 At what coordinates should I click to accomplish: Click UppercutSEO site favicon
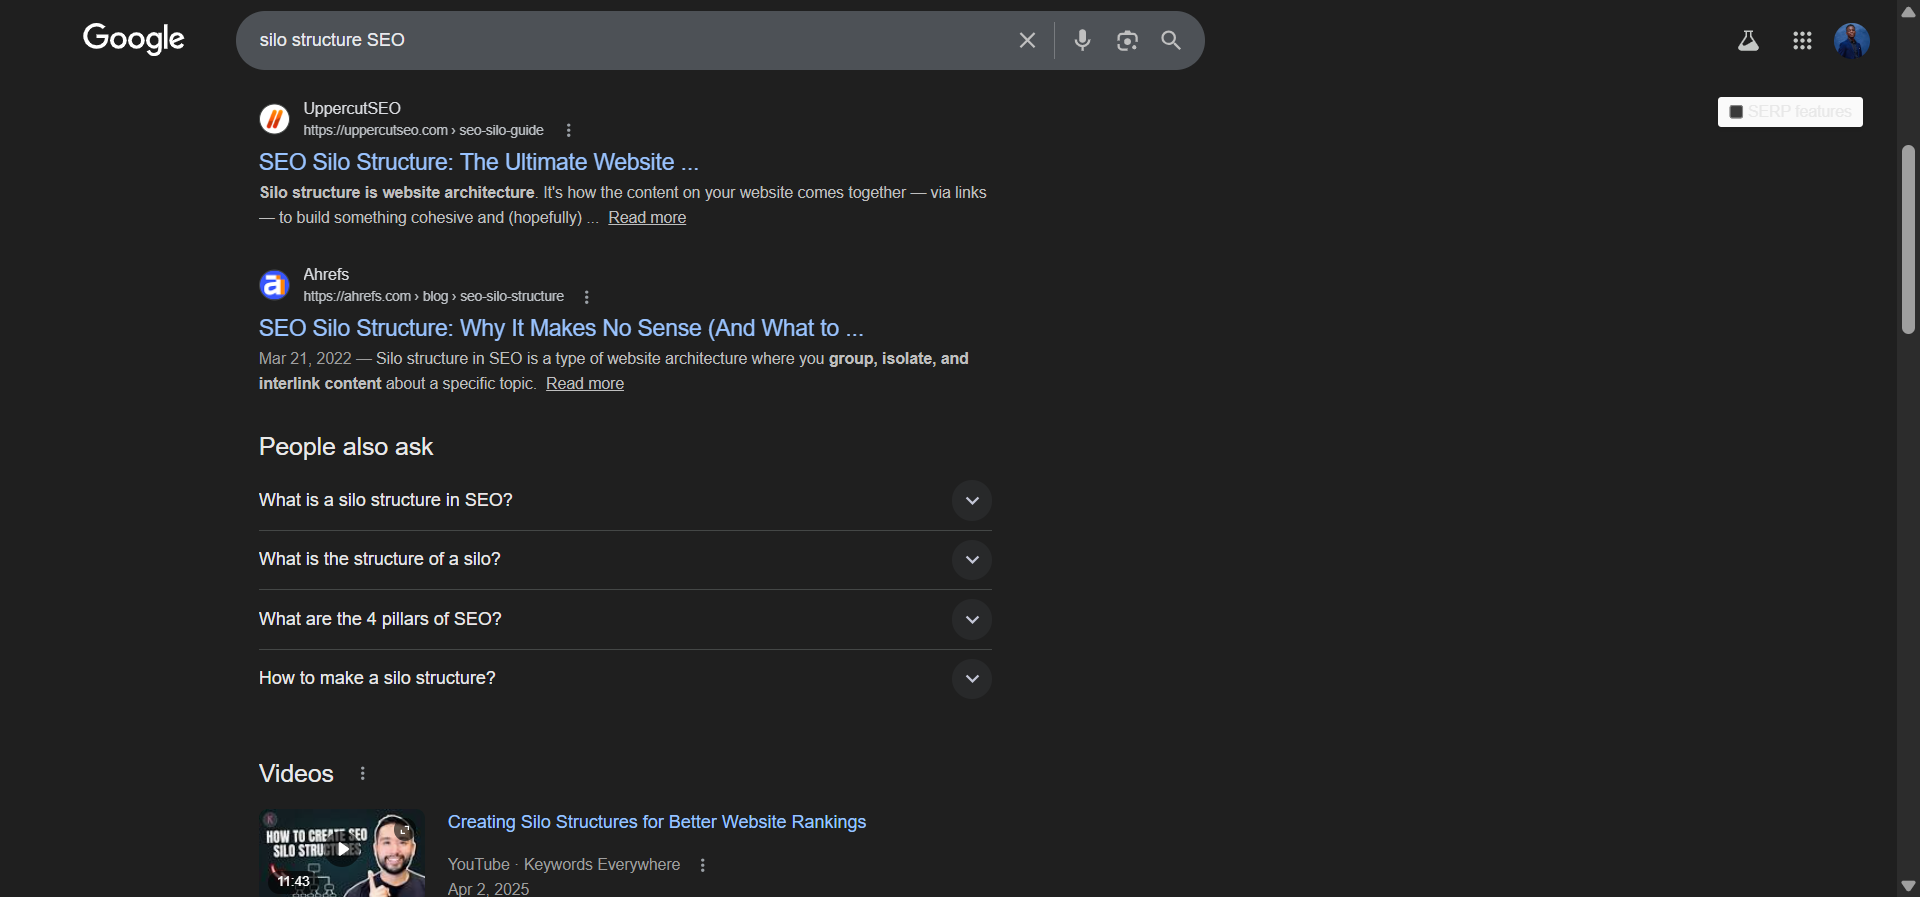click(274, 119)
